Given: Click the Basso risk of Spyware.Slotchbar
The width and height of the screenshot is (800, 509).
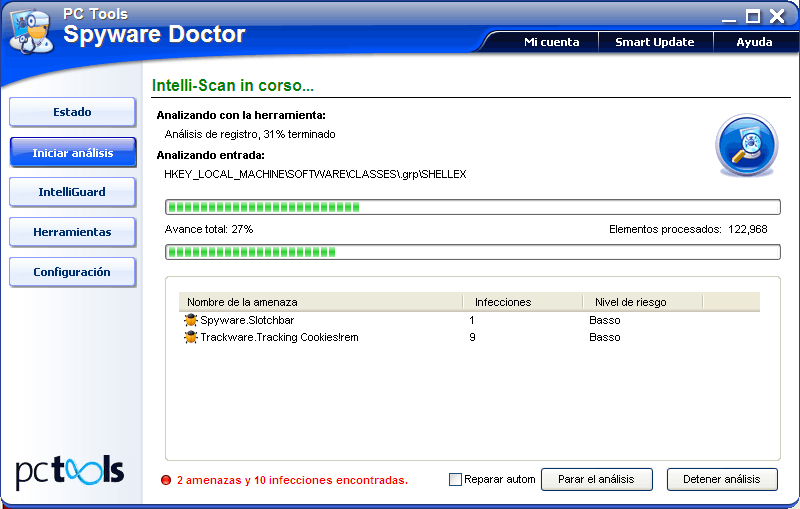Looking at the screenshot, I should [x=605, y=320].
